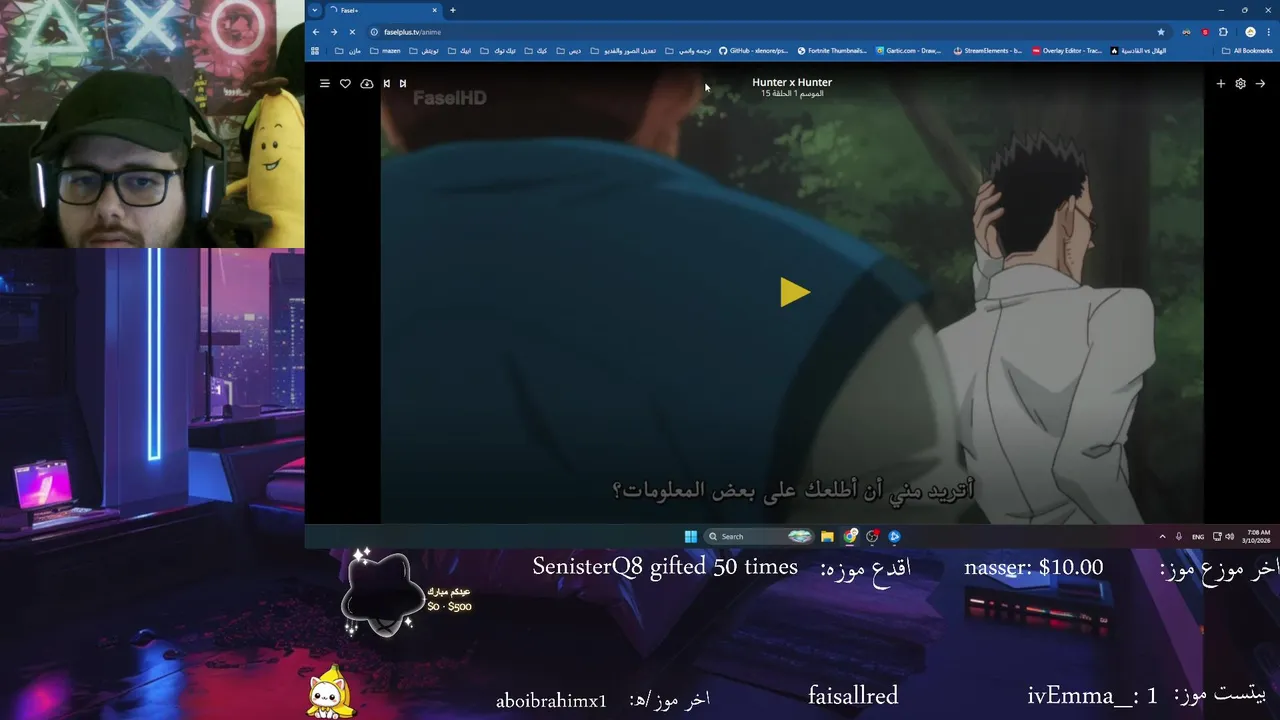Screen dimensions: 1280x720
Task: Navigate back in browser
Action: tap(316, 32)
